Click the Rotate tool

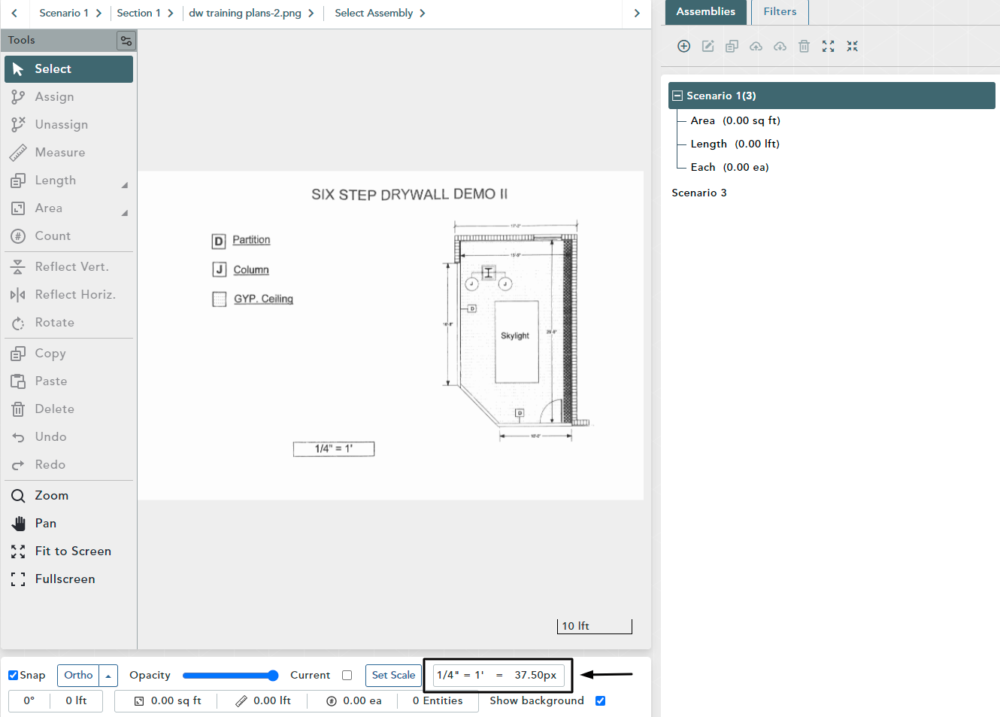tap(54, 323)
